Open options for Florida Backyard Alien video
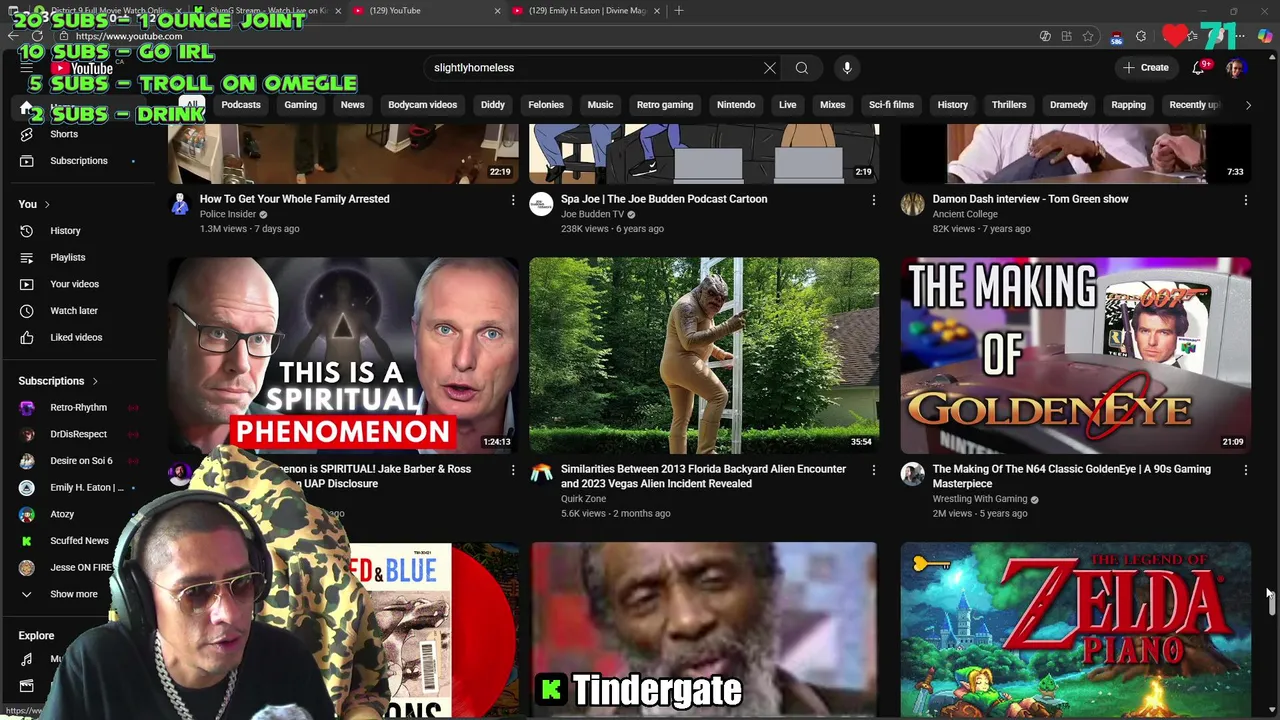1280x720 pixels. (873, 470)
